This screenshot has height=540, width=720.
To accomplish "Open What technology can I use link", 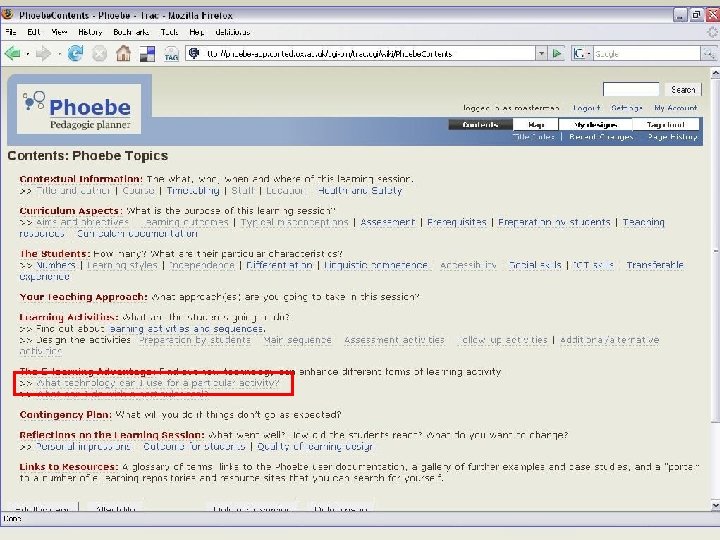I will [x=158, y=383].
